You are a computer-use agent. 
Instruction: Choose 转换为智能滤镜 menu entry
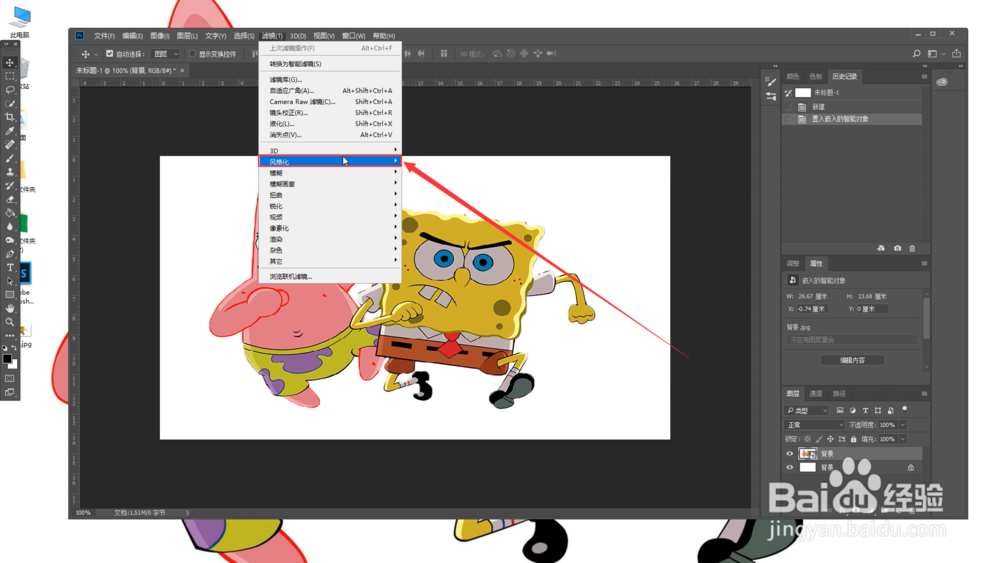tap(330, 64)
